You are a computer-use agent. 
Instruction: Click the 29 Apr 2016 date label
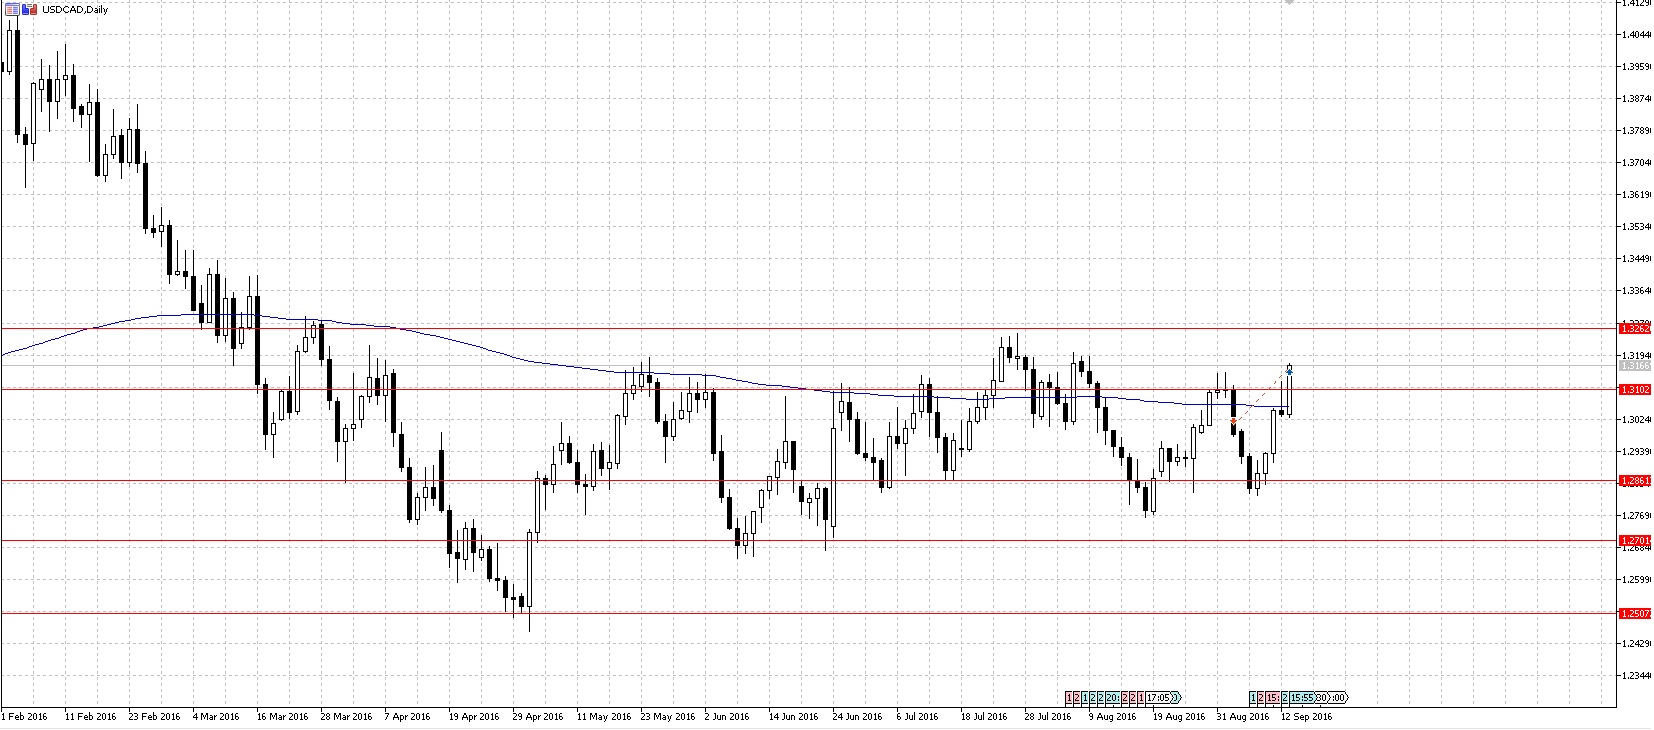(x=537, y=716)
